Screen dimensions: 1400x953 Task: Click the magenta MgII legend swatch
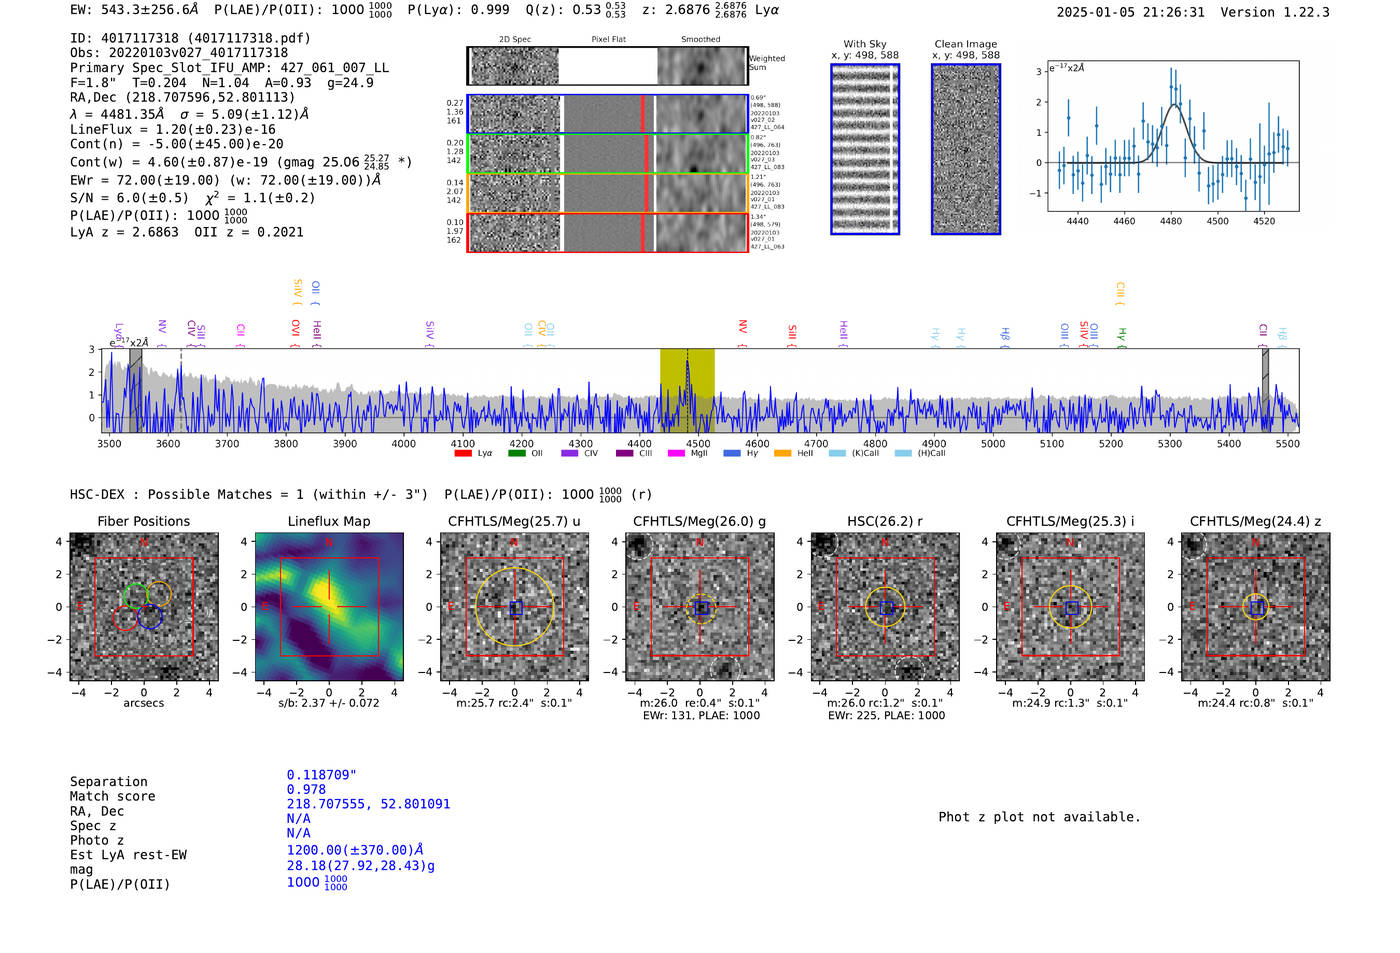click(677, 453)
